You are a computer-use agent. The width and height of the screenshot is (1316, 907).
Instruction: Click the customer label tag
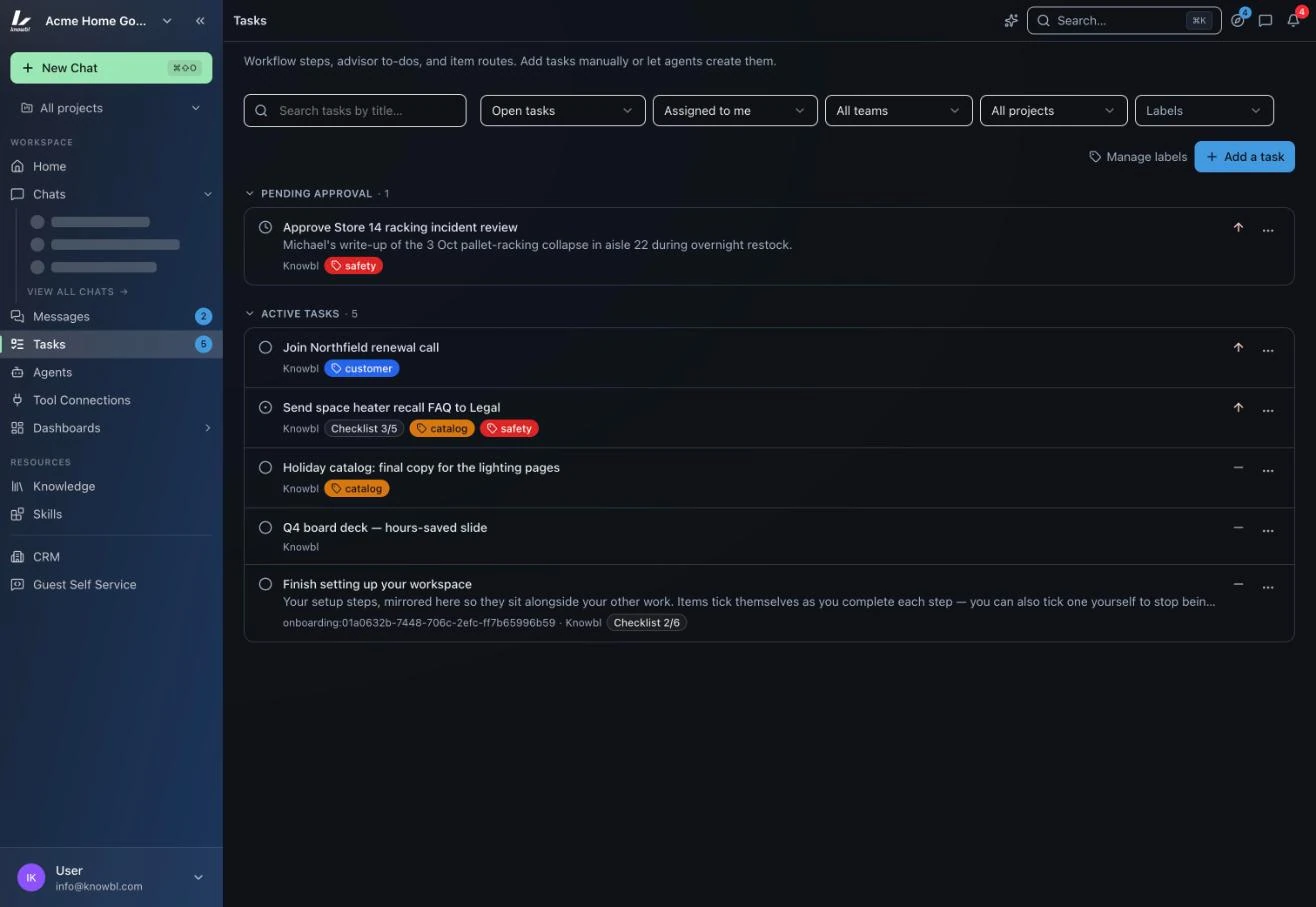[362, 368]
